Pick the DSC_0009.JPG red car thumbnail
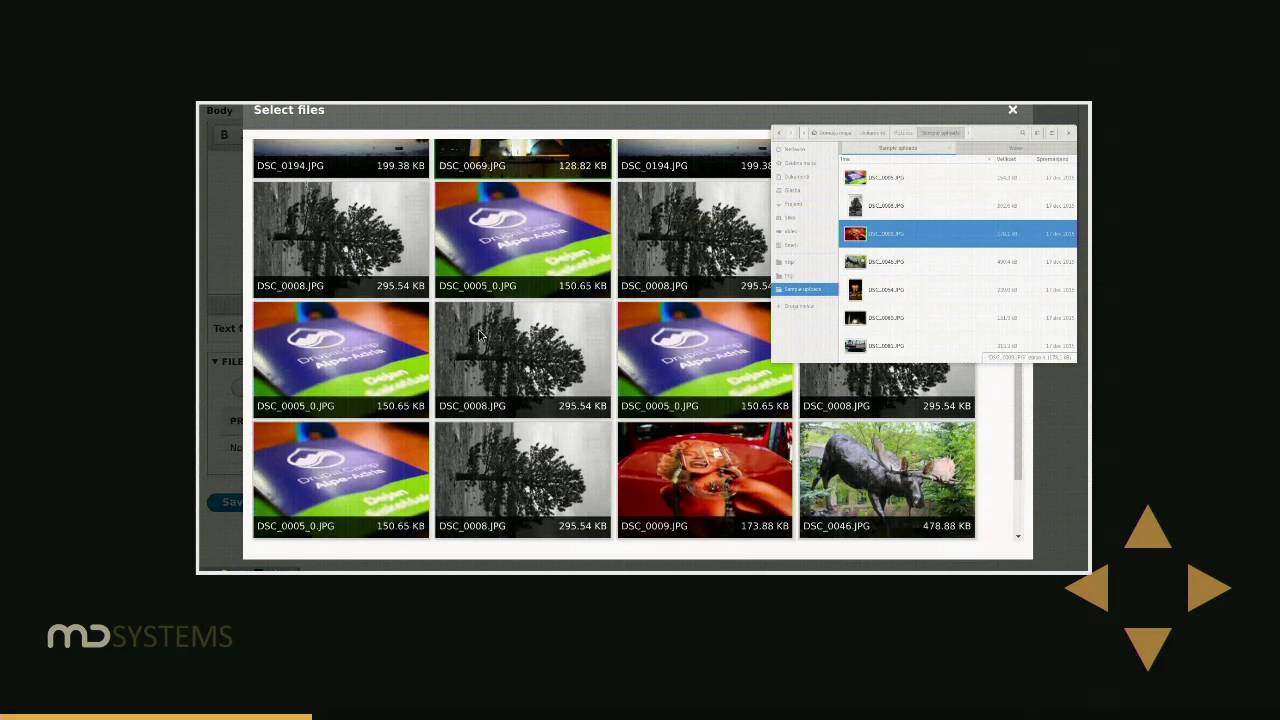 pyautogui.click(x=705, y=480)
